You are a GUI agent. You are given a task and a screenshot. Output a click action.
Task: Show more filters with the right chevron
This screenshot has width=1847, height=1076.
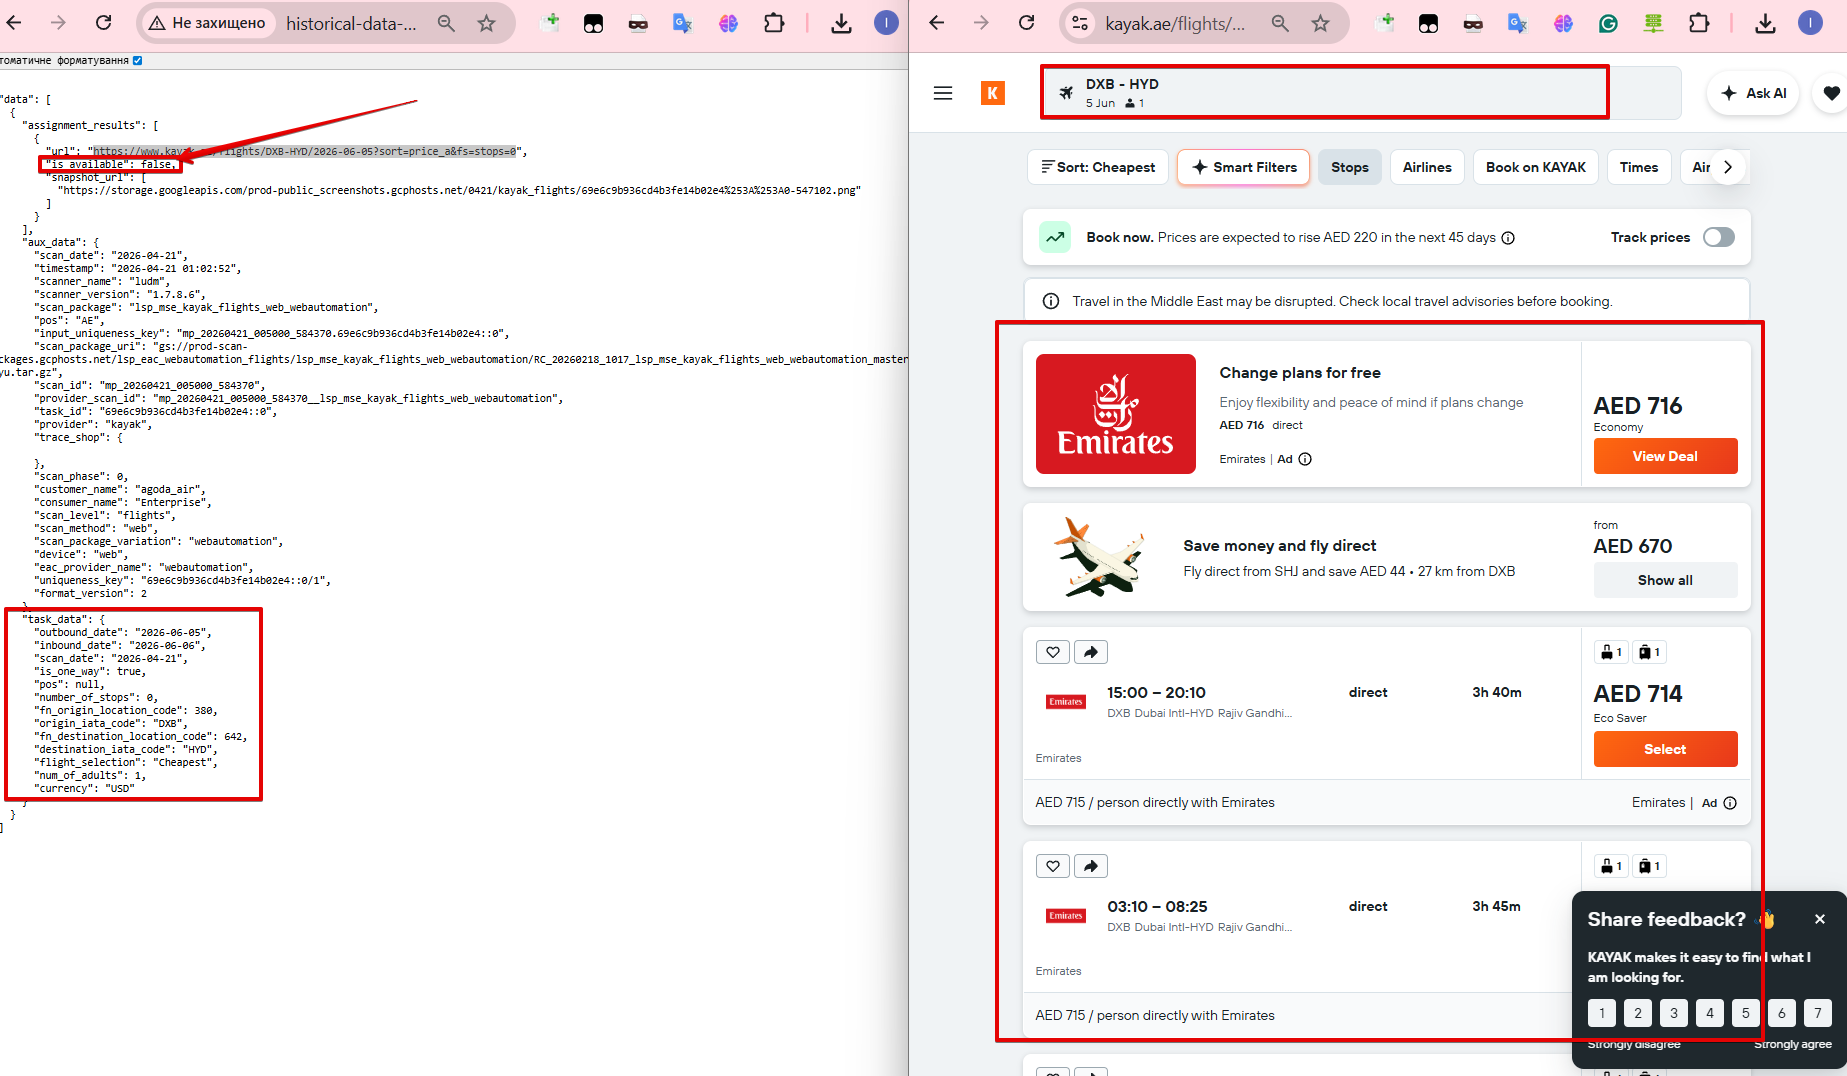pos(1728,167)
